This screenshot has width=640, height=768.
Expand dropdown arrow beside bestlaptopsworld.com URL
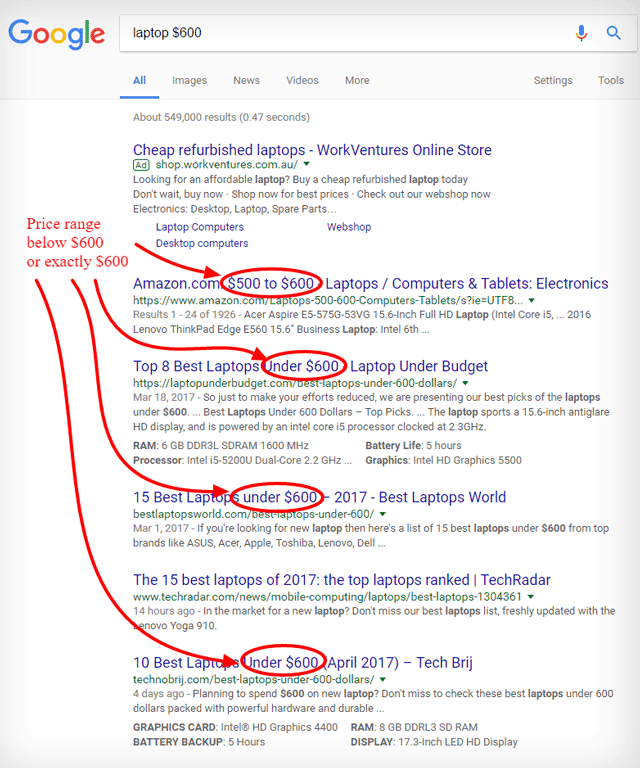pos(383,514)
